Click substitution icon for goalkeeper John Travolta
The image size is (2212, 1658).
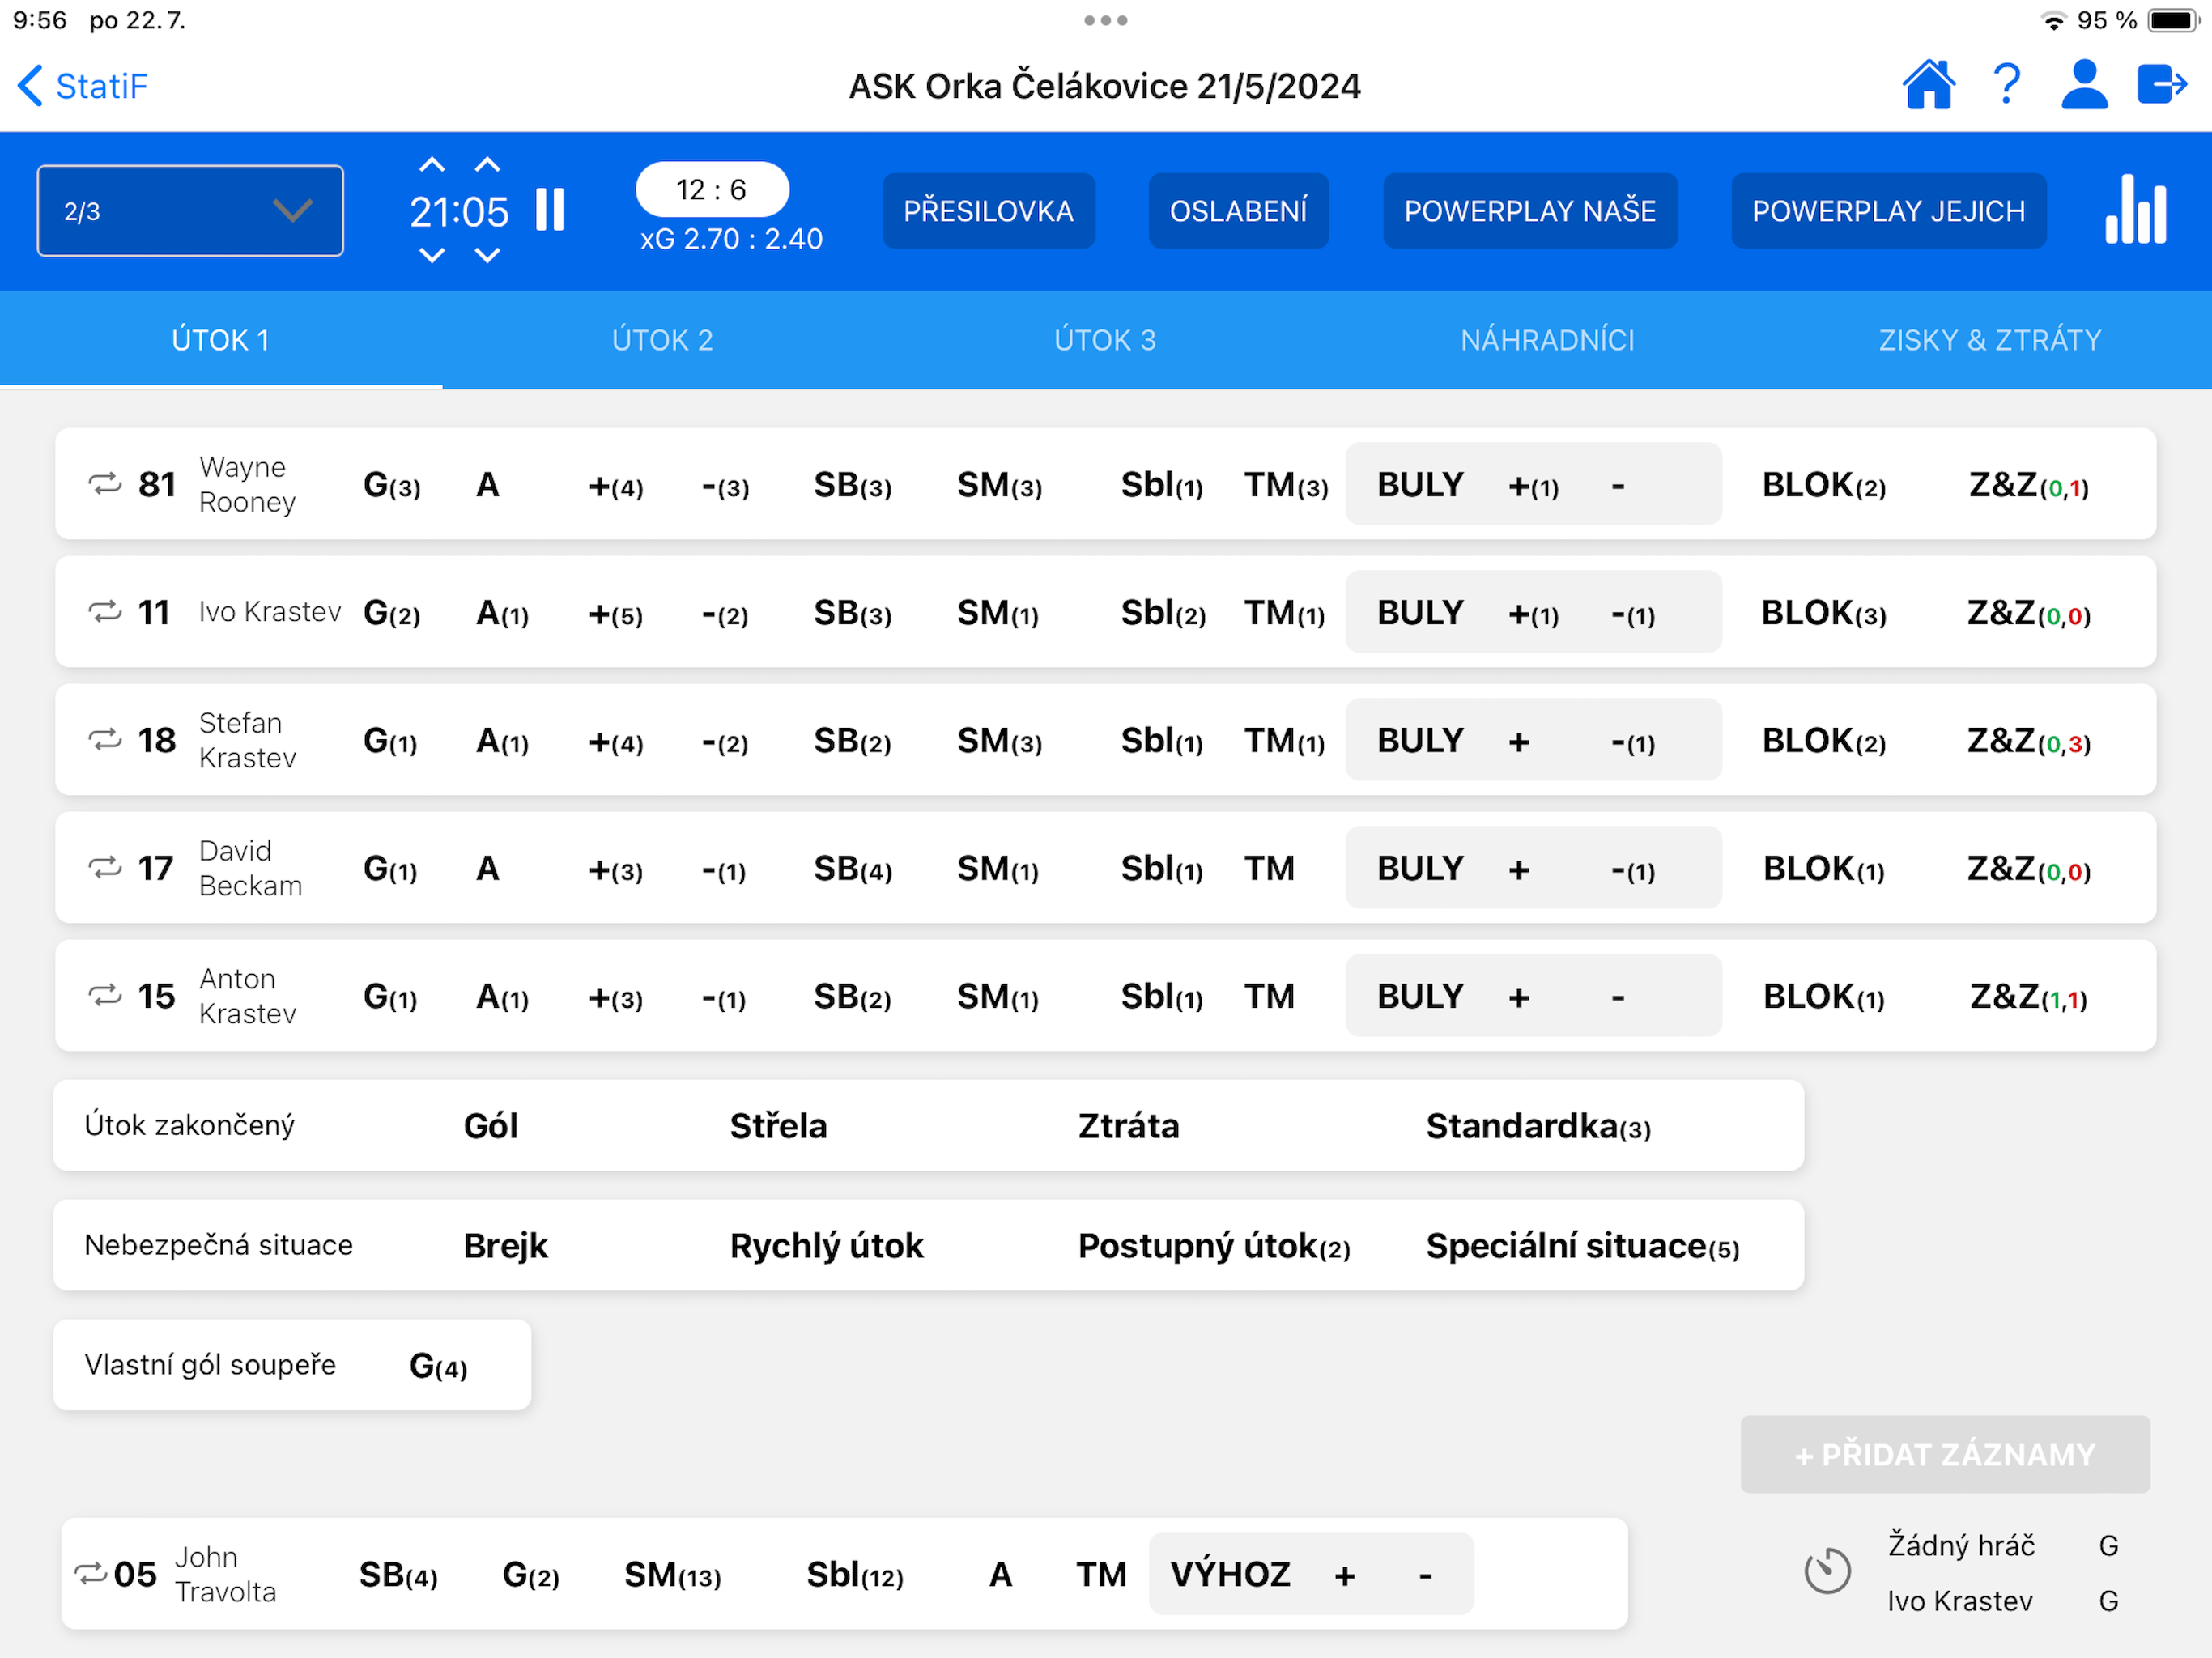(x=91, y=1573)
